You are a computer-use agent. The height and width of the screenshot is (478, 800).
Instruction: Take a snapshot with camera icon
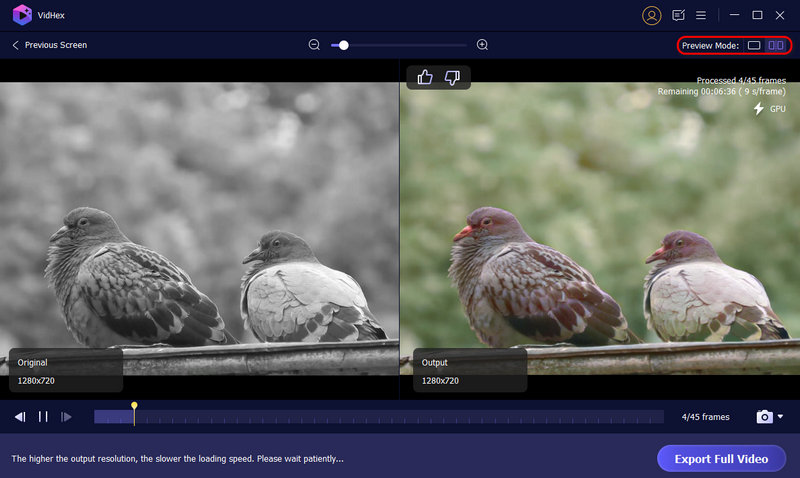coord(764,417)
